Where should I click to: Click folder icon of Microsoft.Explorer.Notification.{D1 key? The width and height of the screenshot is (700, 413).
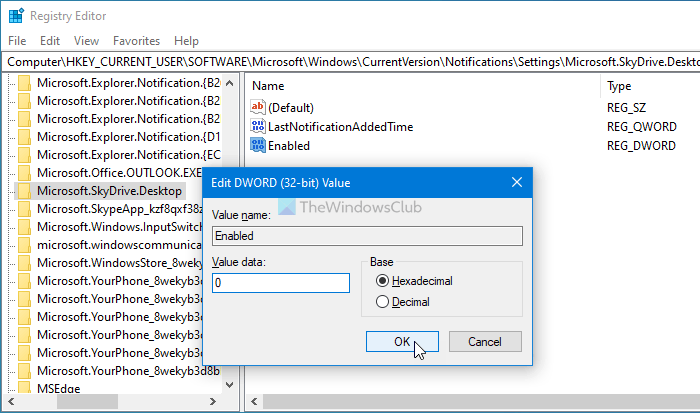click(25, 137)
